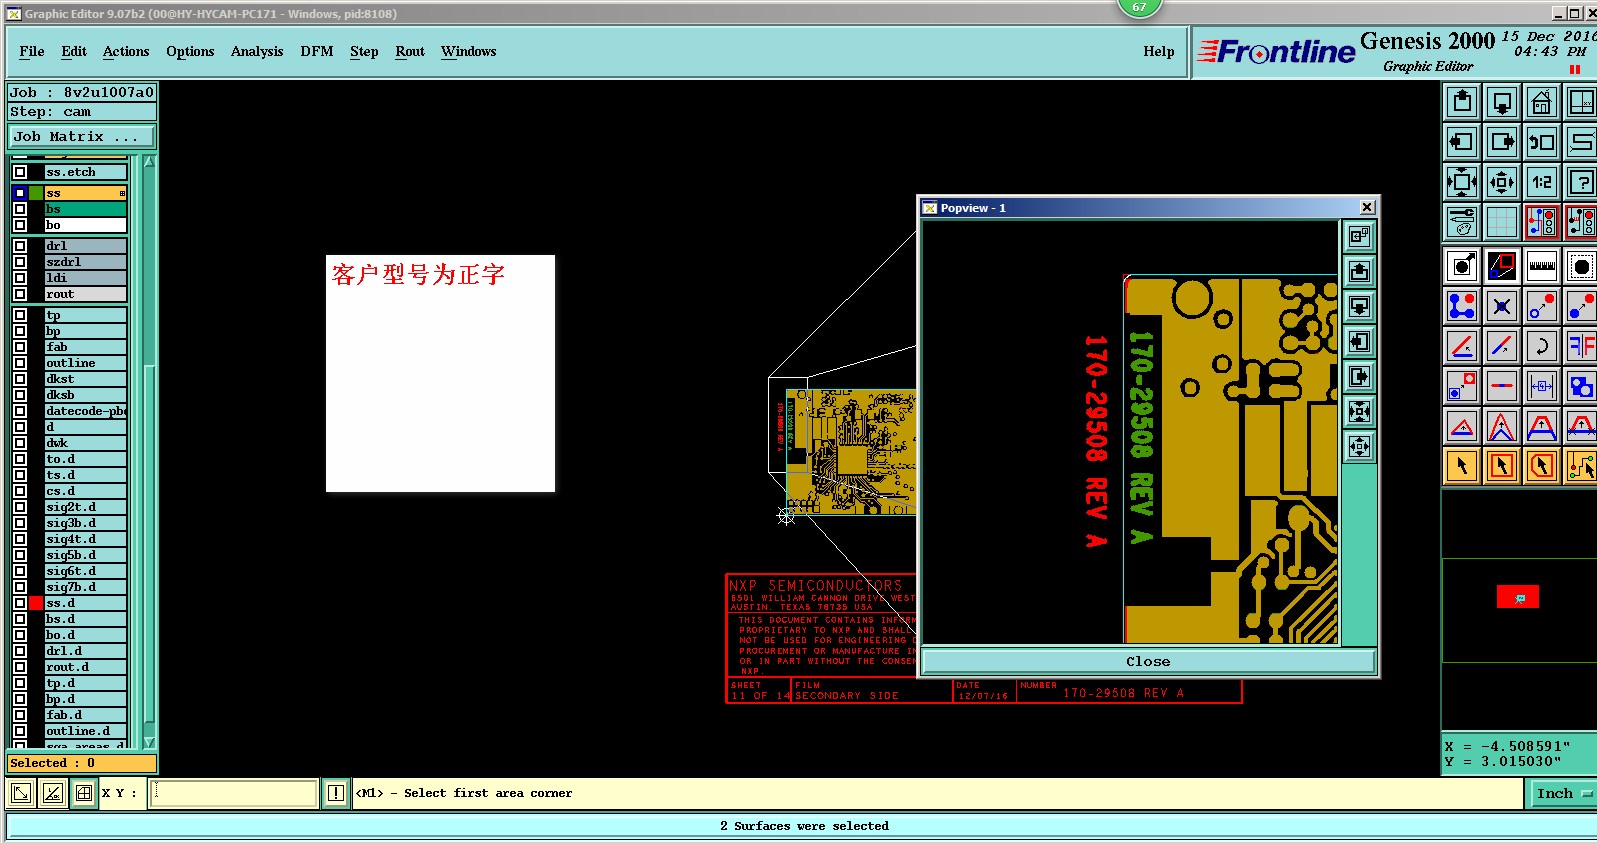Click the zoom in icon in Popview window
This screenshot has height=843, width=1597.
[x=1359, y=411]
